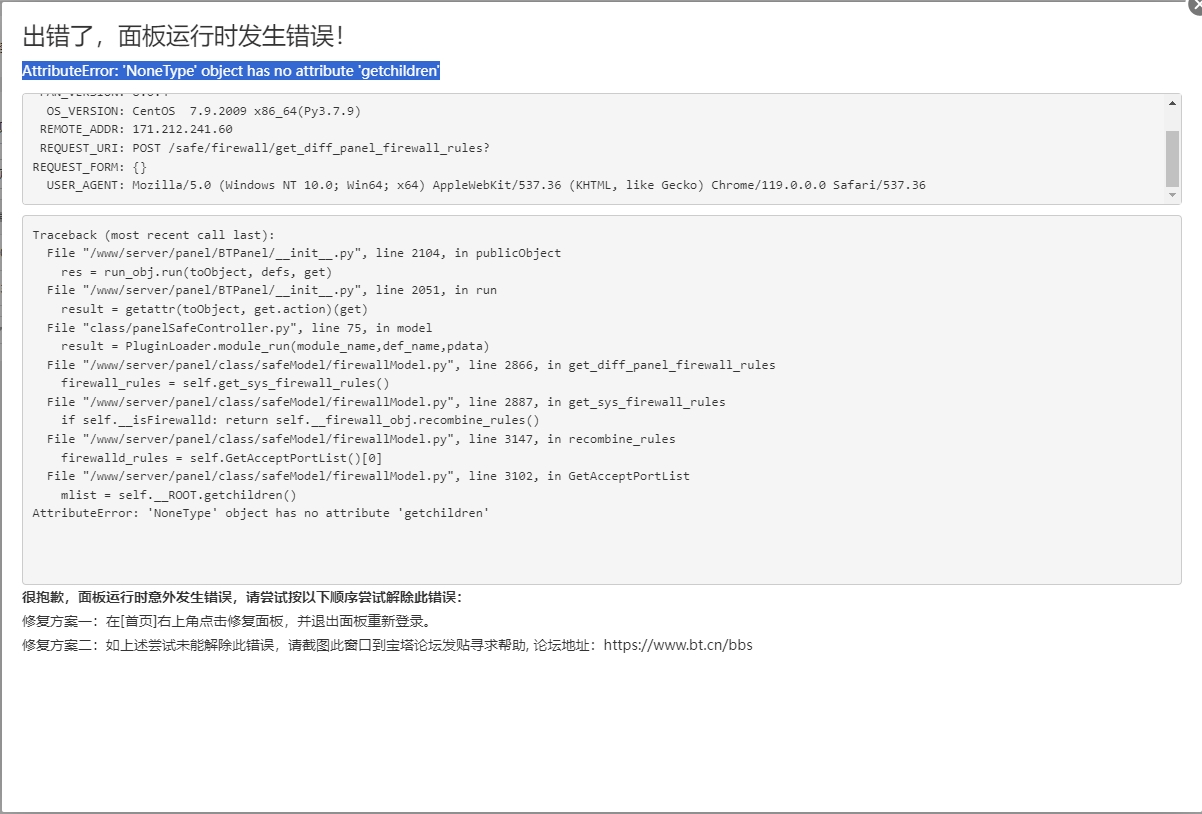
Task: Click the line 2887 get_sys_firewall_rules entry
Action: 386,402
